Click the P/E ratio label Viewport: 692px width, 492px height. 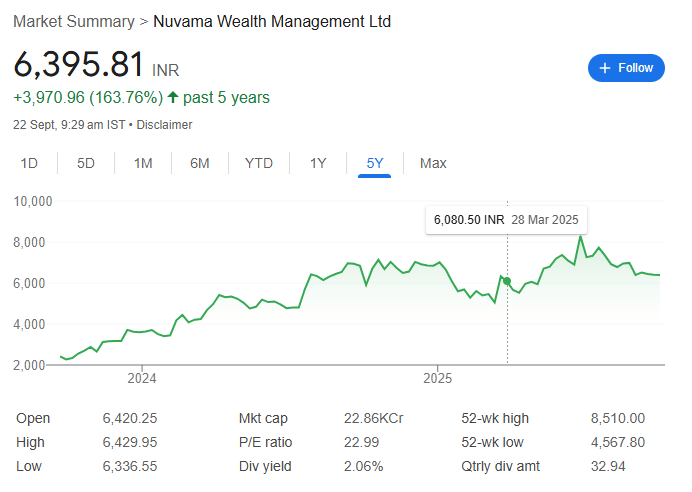coord(265,442)
